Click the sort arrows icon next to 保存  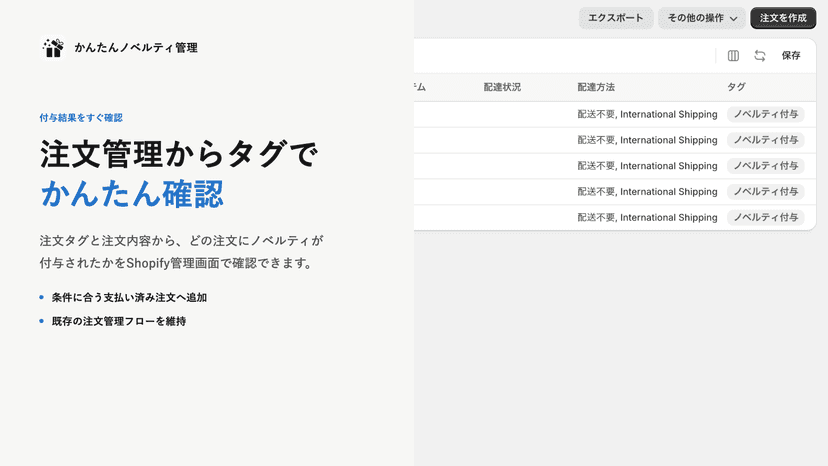[x=759, y=55]
